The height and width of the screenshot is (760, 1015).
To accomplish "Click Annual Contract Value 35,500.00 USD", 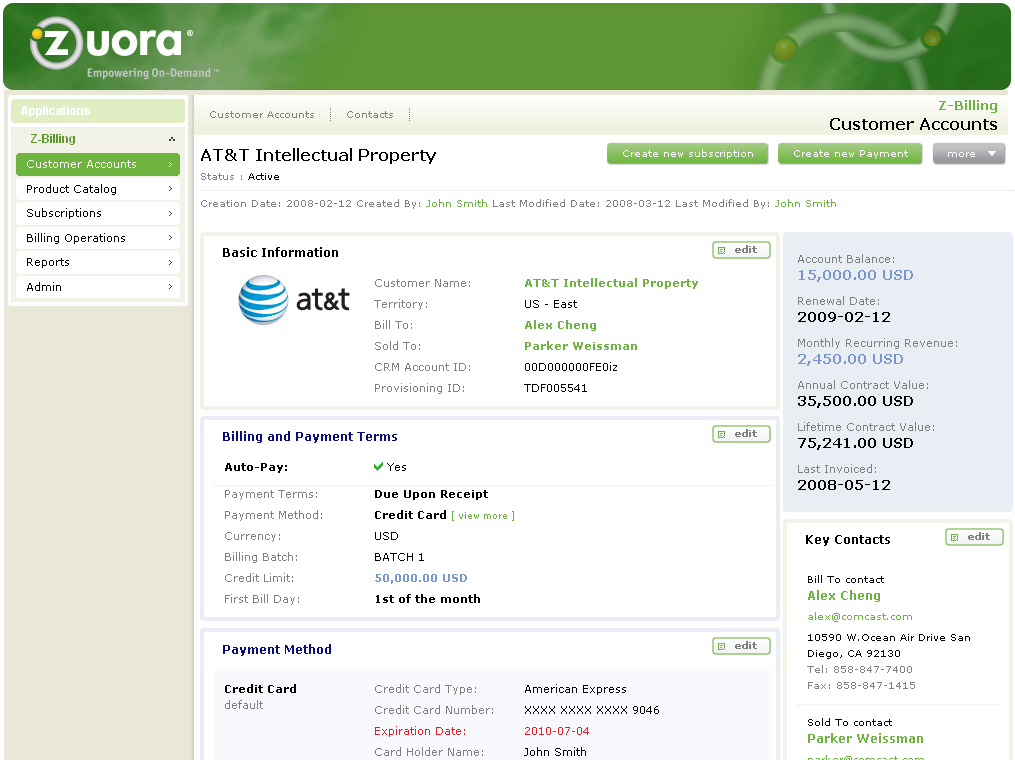I will [855, 401].
